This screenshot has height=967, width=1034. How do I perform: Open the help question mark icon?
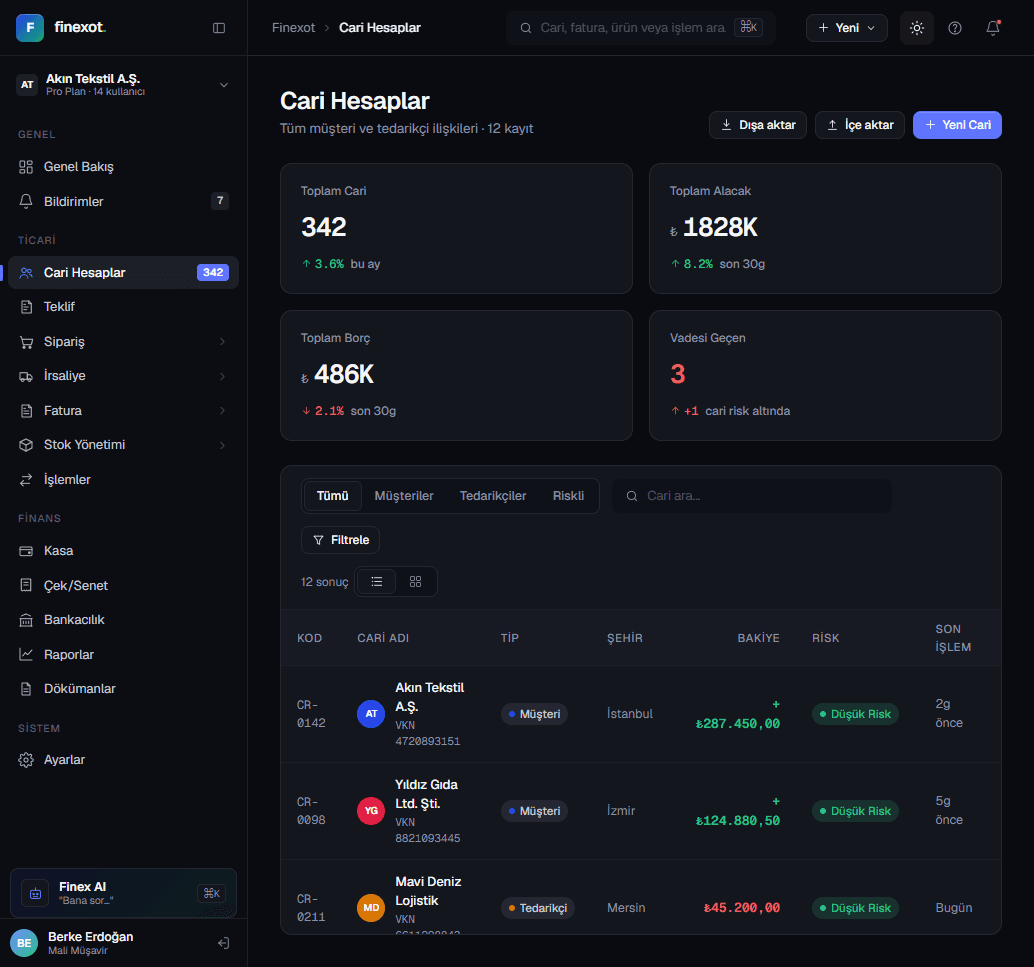point(955,28)
